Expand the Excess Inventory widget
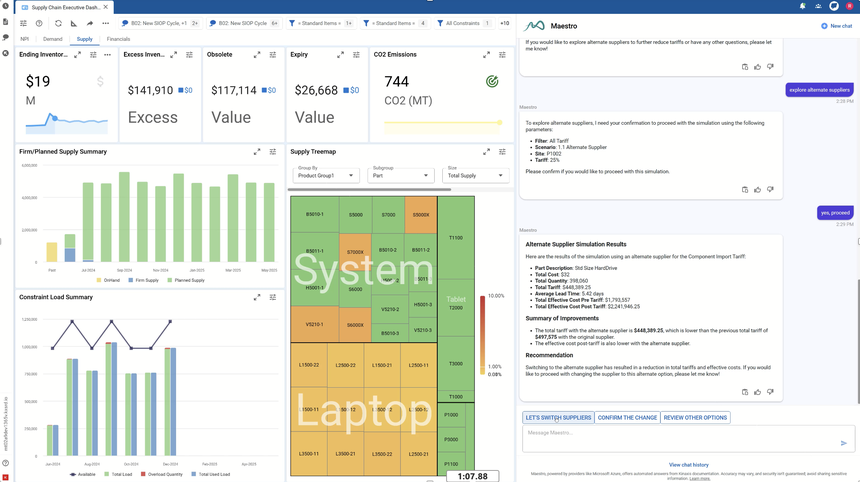The width and height of the screenshot is (860, 482). [x=174, y=55]
